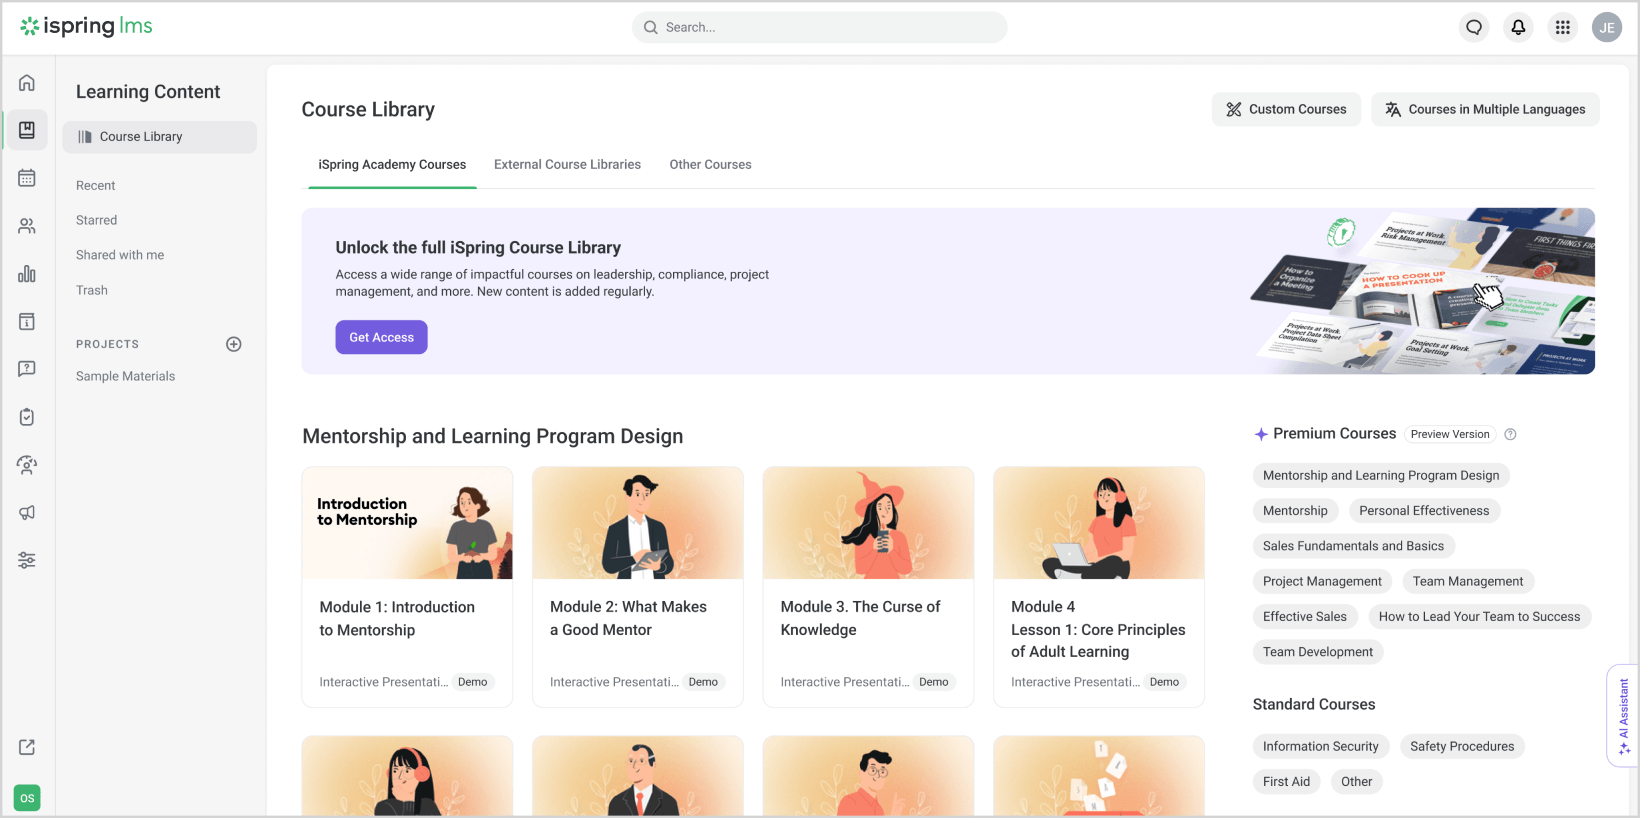The width and height of the screenshot is (1640, 818).
Task: Click the Custom Courses button
Action: [x=1286, y=109]
